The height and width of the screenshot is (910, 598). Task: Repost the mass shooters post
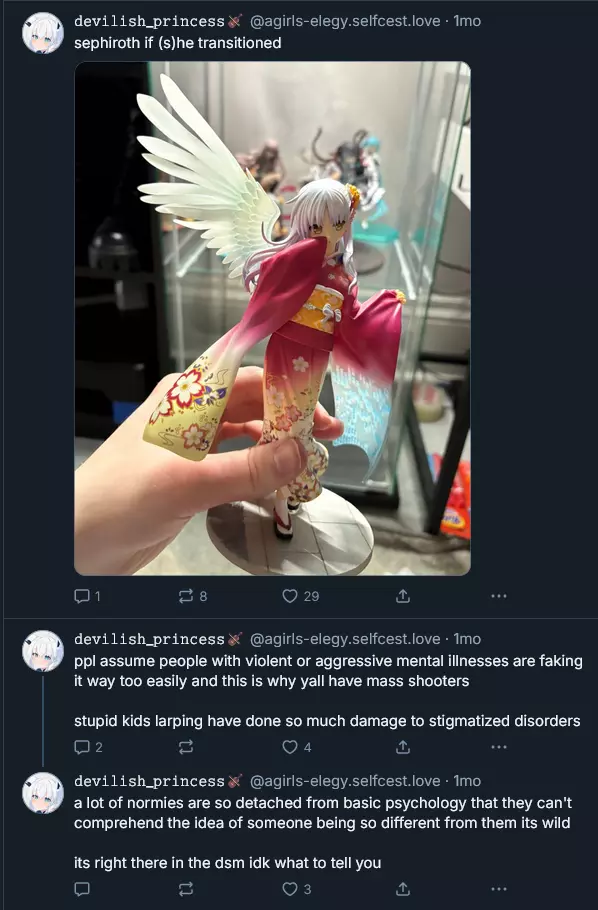click(186, 747)
